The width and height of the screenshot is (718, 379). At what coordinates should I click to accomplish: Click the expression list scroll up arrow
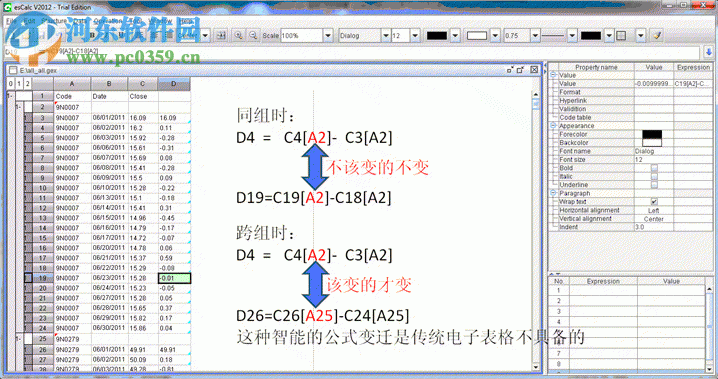[x=709, y=289]
